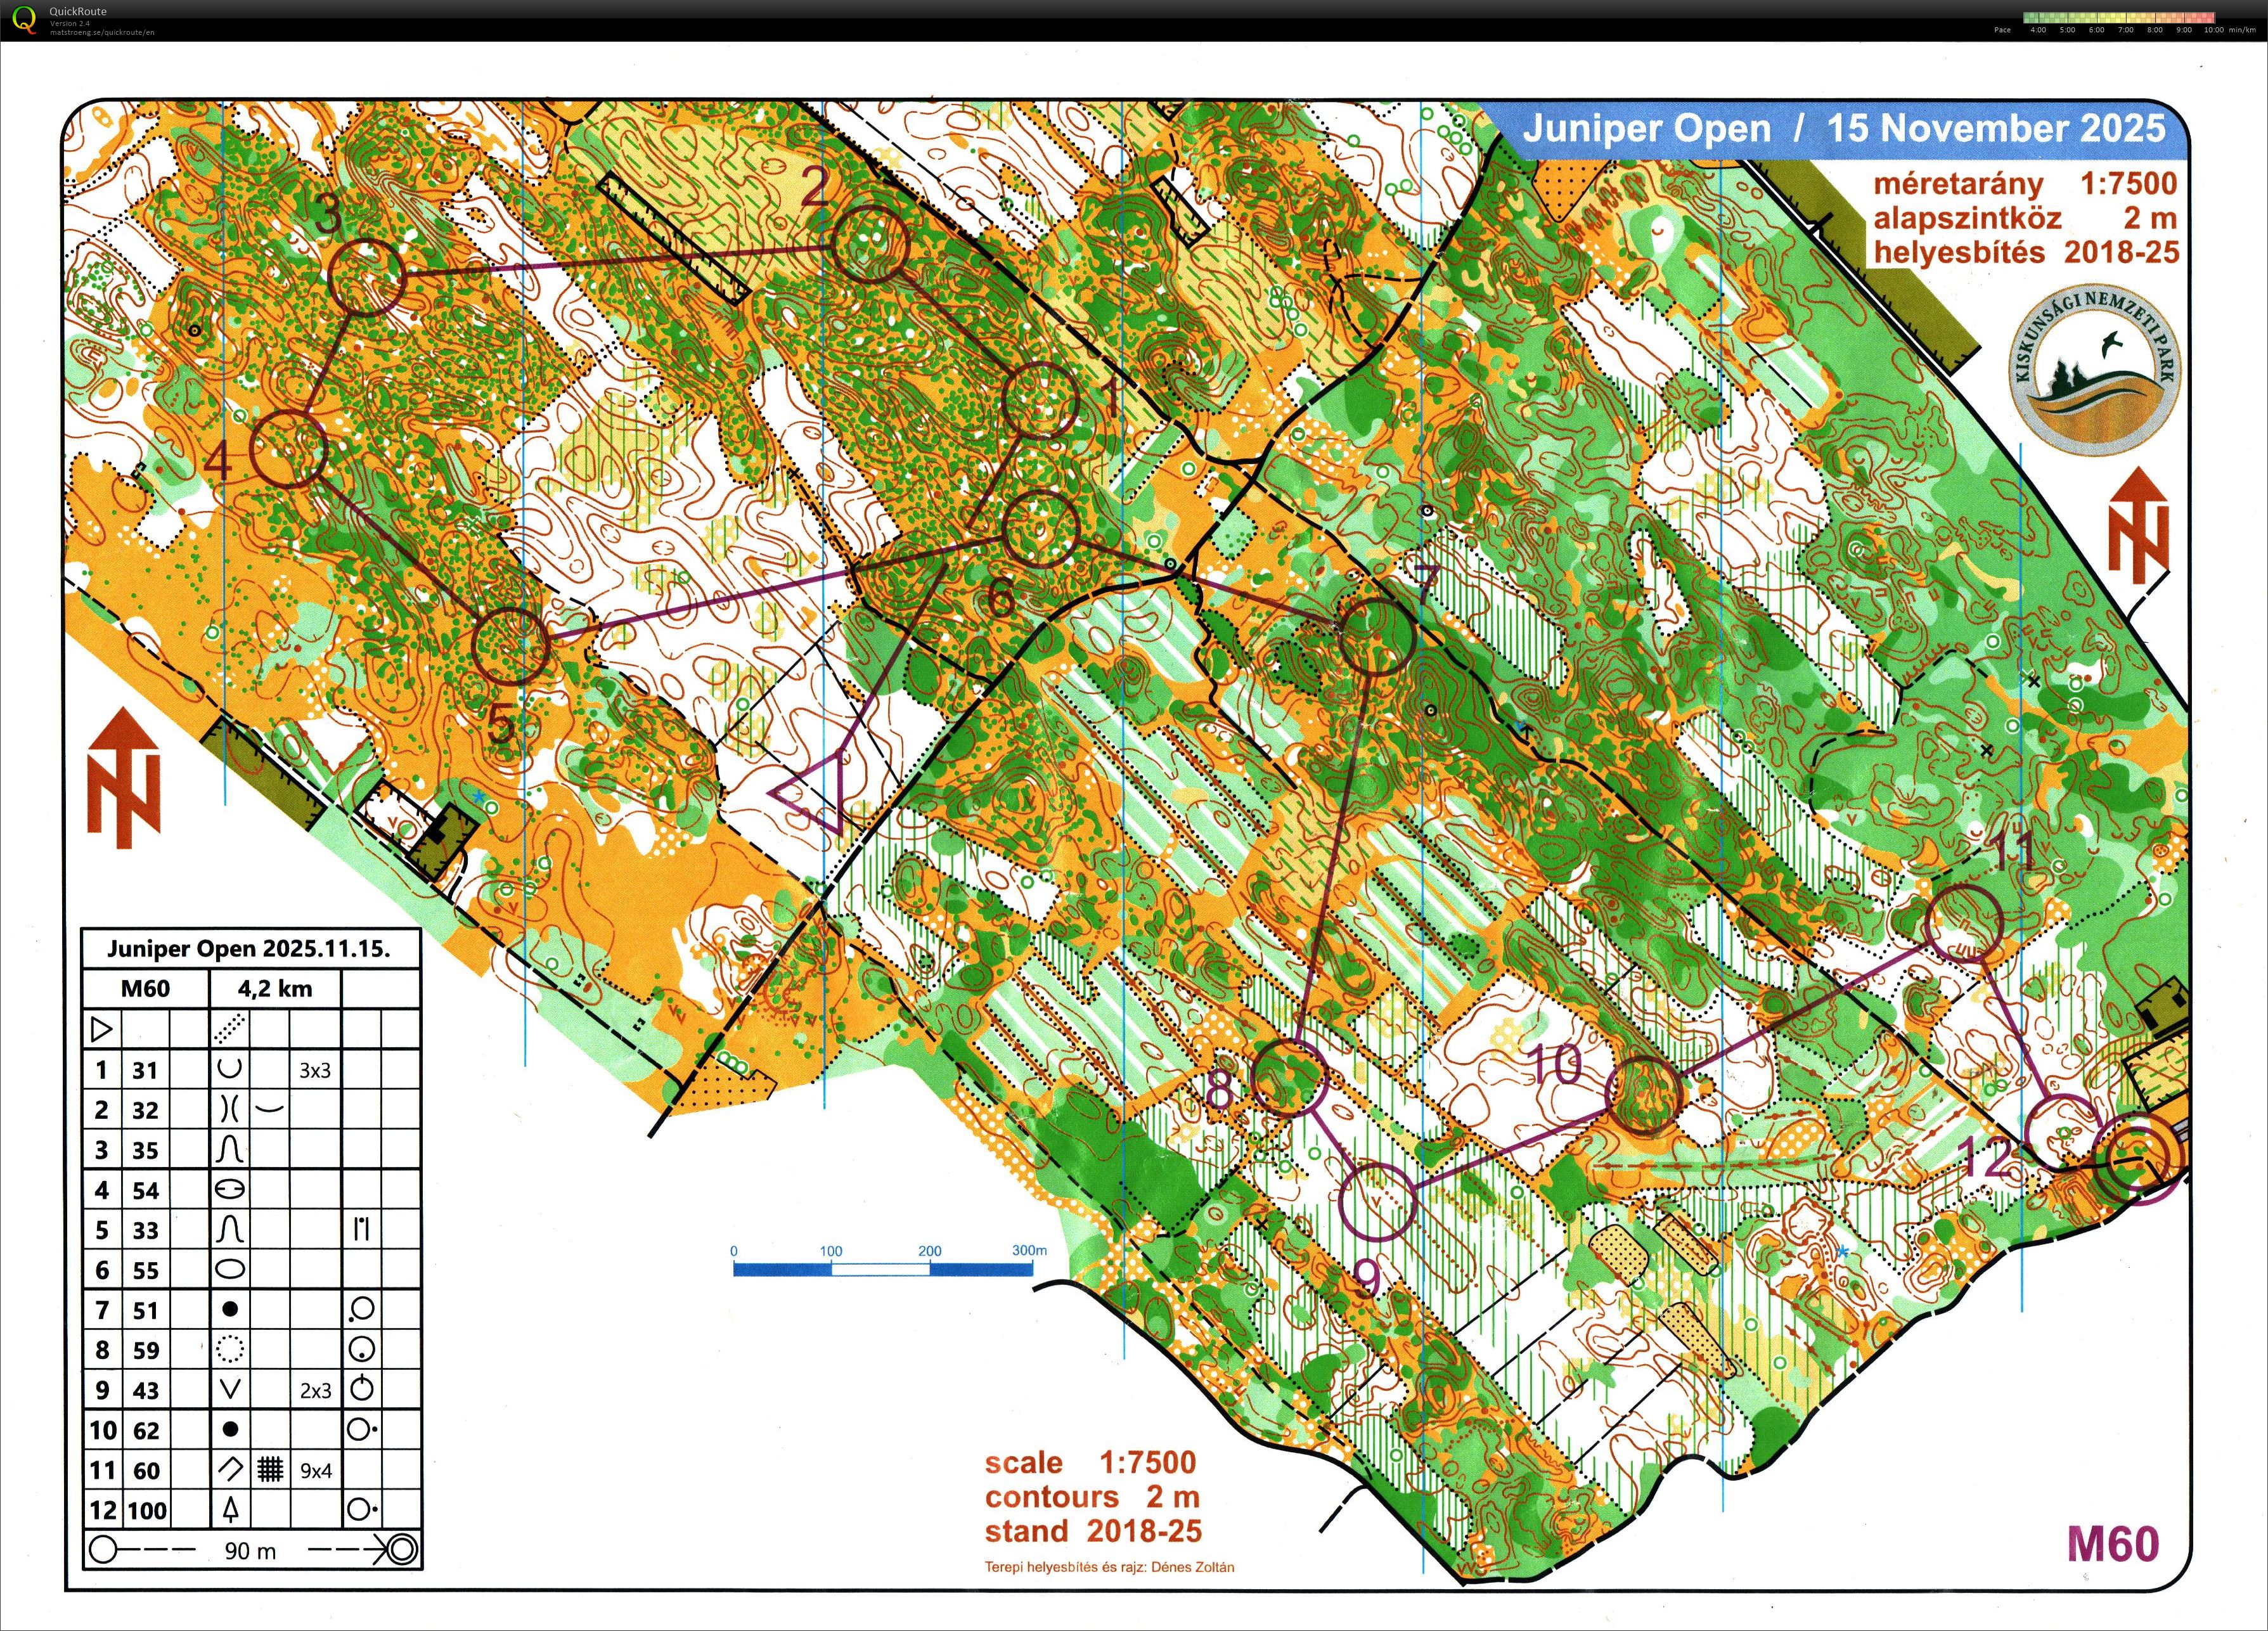Click control circle 11 on the map
Image resolution: width=2268 pixels, height=1631 pixels.
click(x=1964, y=923)
